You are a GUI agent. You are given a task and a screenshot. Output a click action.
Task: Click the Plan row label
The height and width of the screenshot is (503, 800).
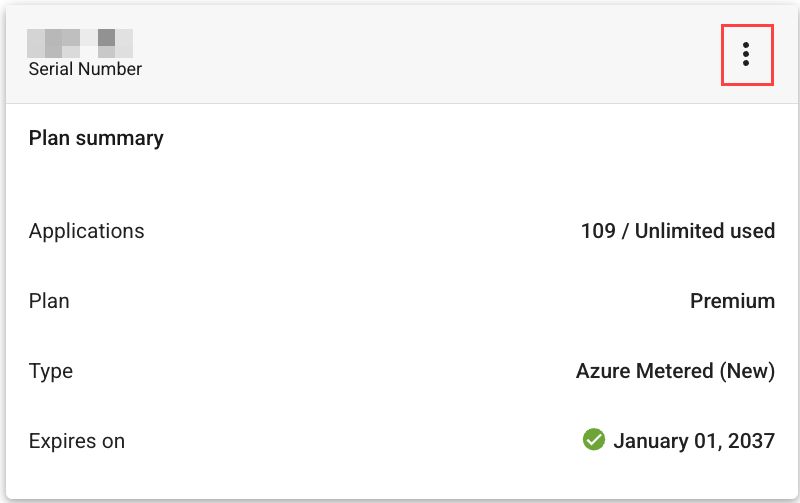(49, 301)
